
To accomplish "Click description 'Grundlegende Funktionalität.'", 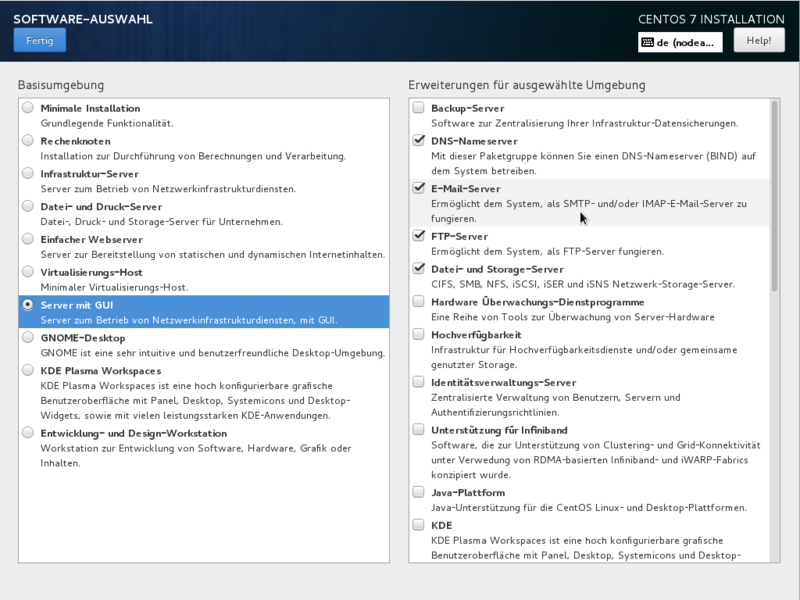I will click(107, 123).
